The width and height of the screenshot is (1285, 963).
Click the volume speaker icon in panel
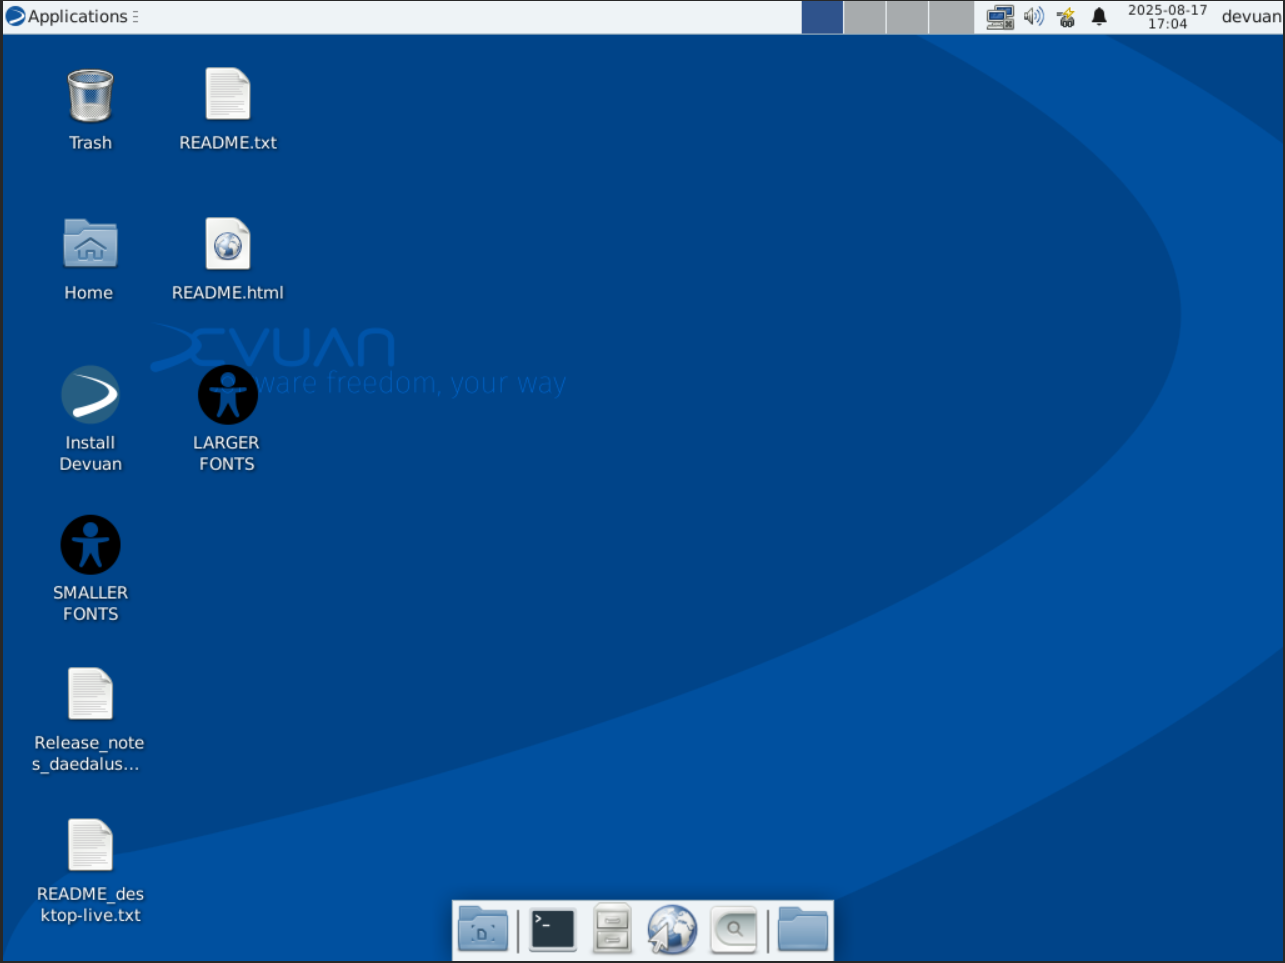[1034, 17]
